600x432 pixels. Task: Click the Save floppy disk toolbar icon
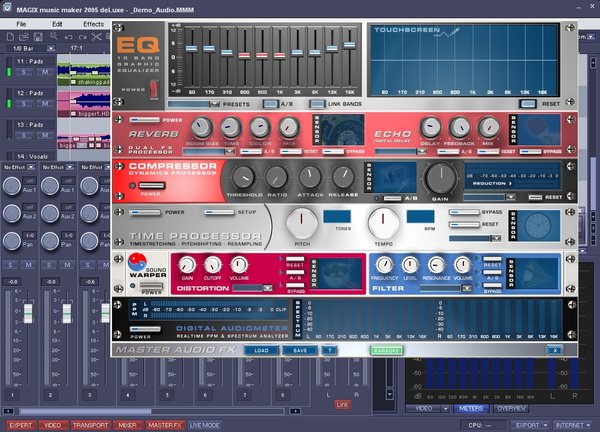[38, 37]
